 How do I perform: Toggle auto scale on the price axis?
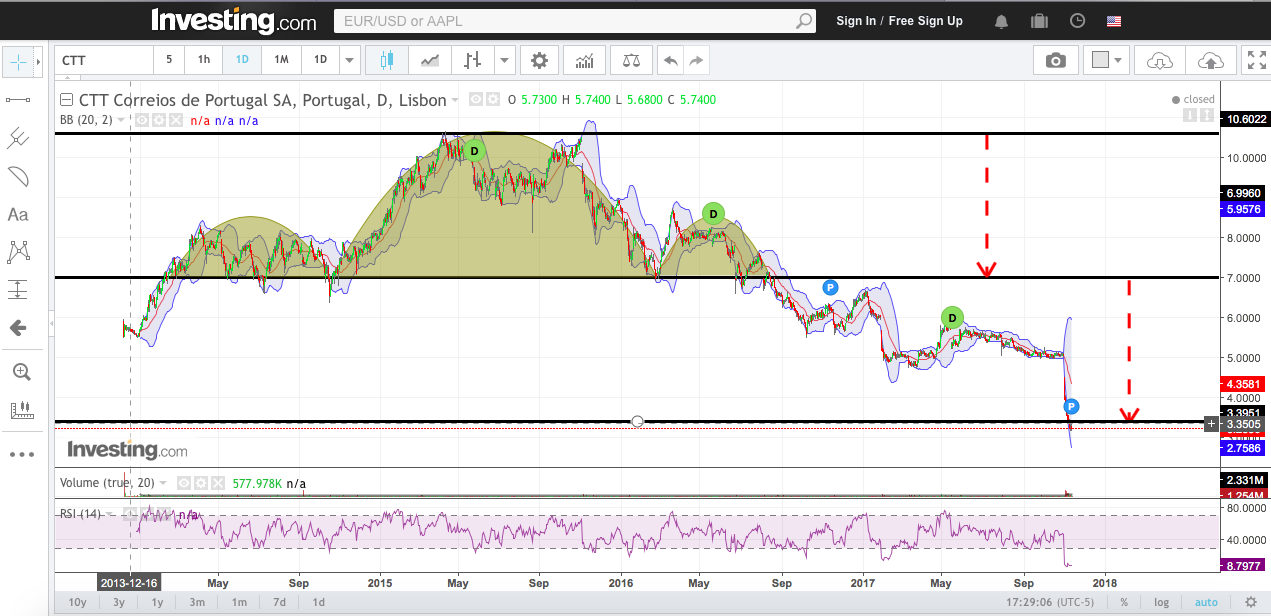click(x=1206, y=602)
